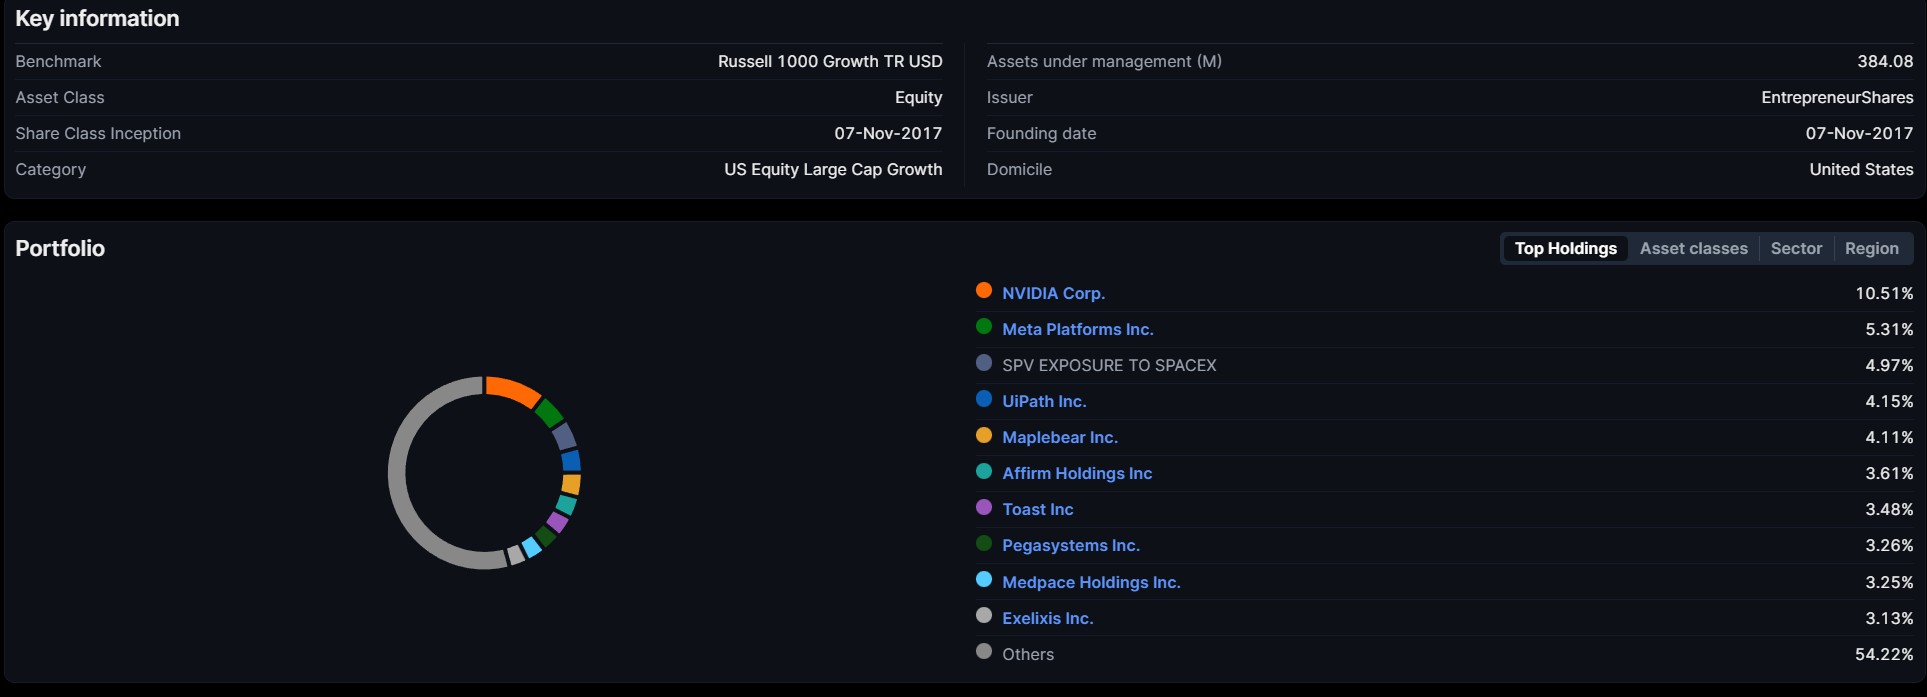Open the Affirm Holdings Inc link

[x=1077, y=473]
